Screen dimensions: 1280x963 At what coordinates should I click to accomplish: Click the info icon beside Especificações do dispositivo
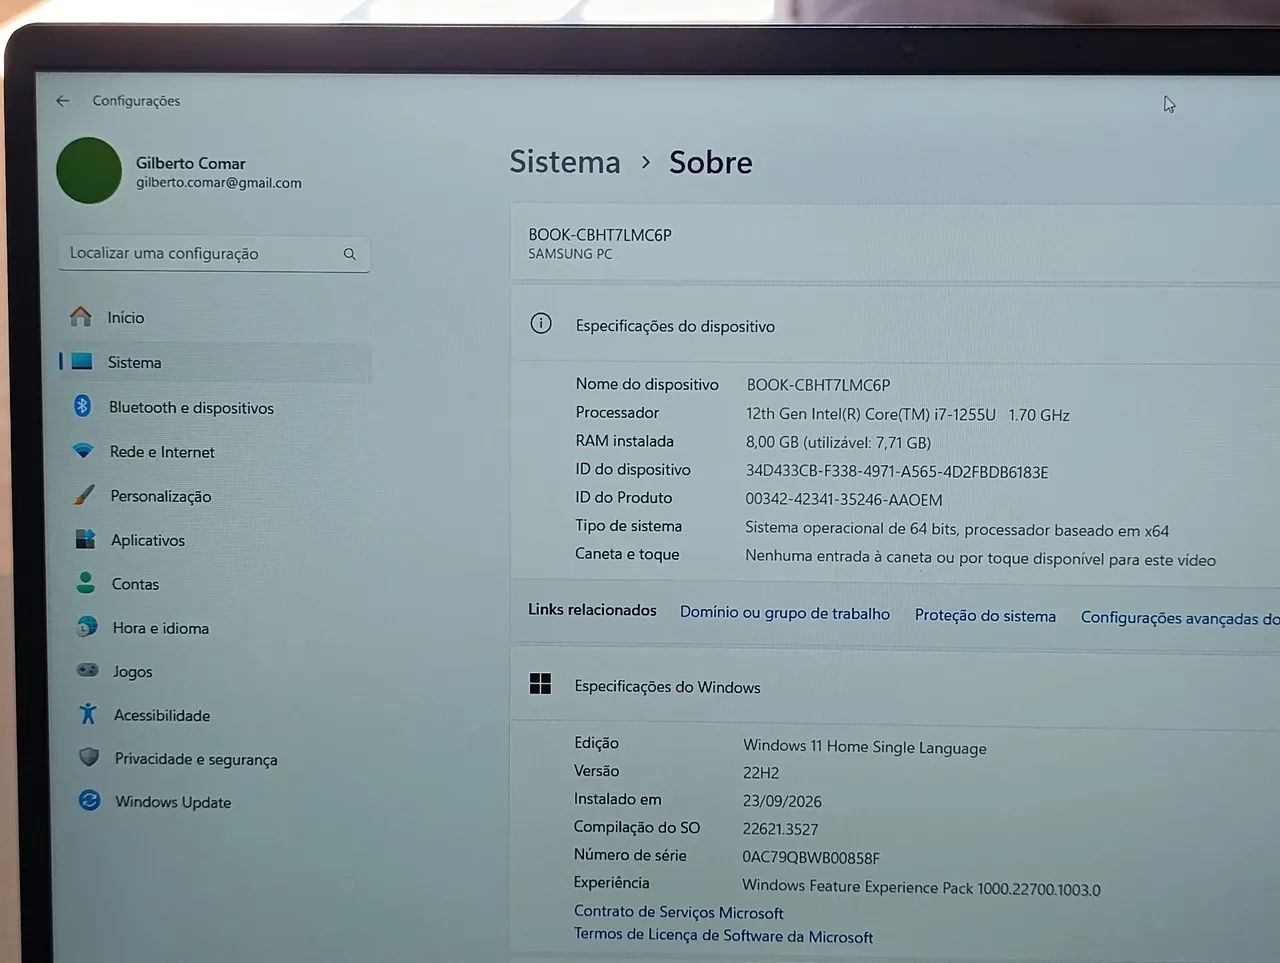tap(541, 323)
